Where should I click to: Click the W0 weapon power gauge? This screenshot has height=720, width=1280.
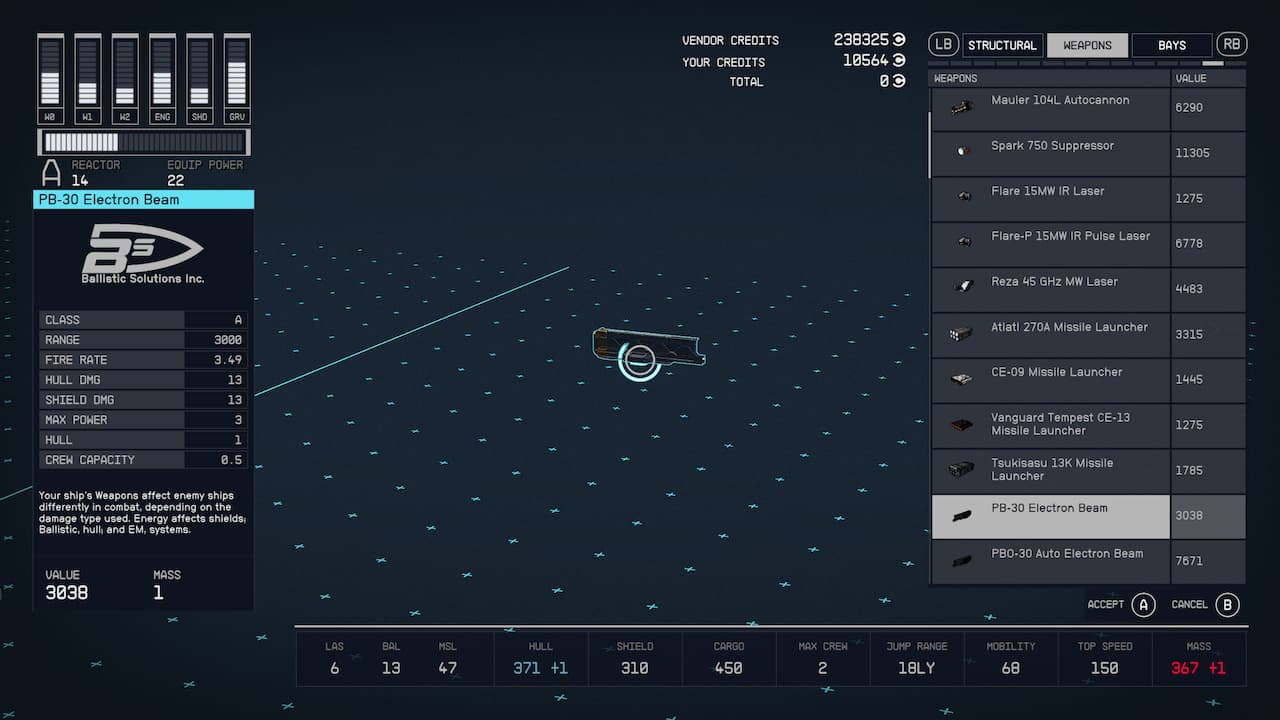click(50, 72)
